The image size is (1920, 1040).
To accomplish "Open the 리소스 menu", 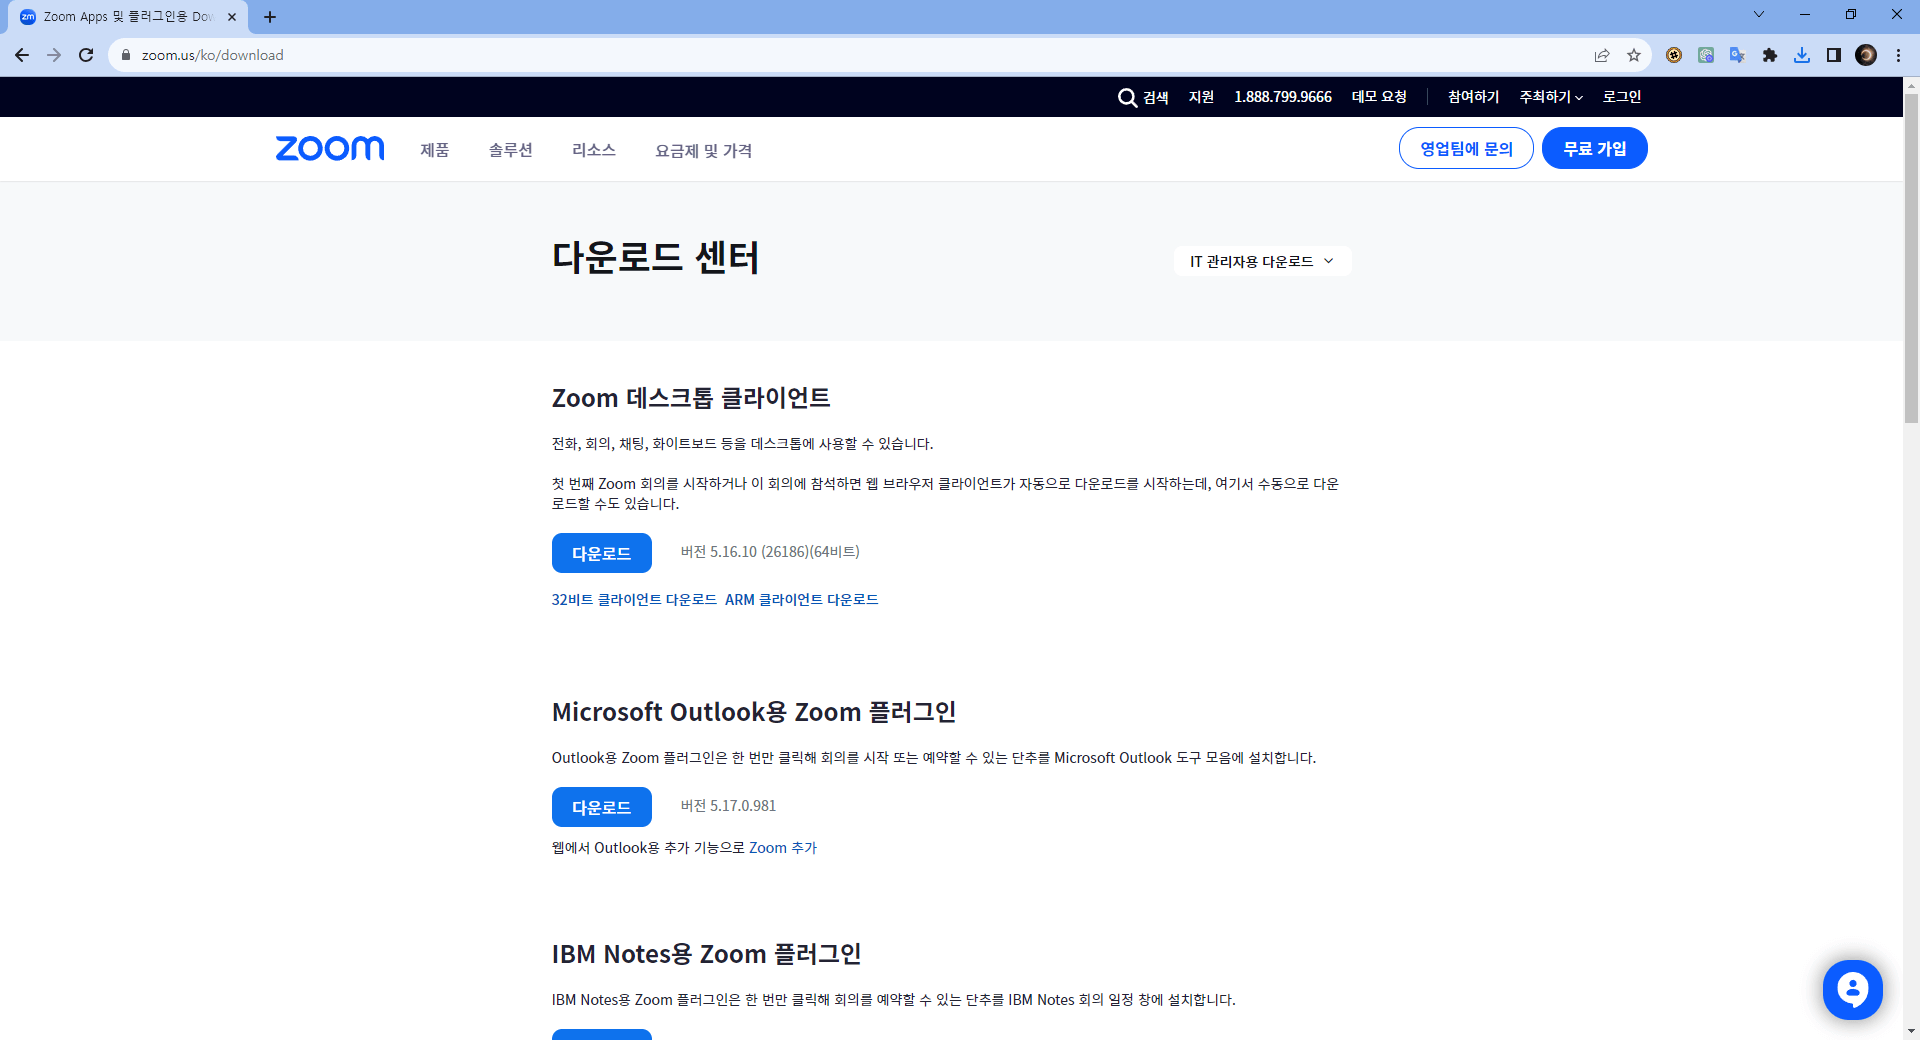I will pos(594,150).
